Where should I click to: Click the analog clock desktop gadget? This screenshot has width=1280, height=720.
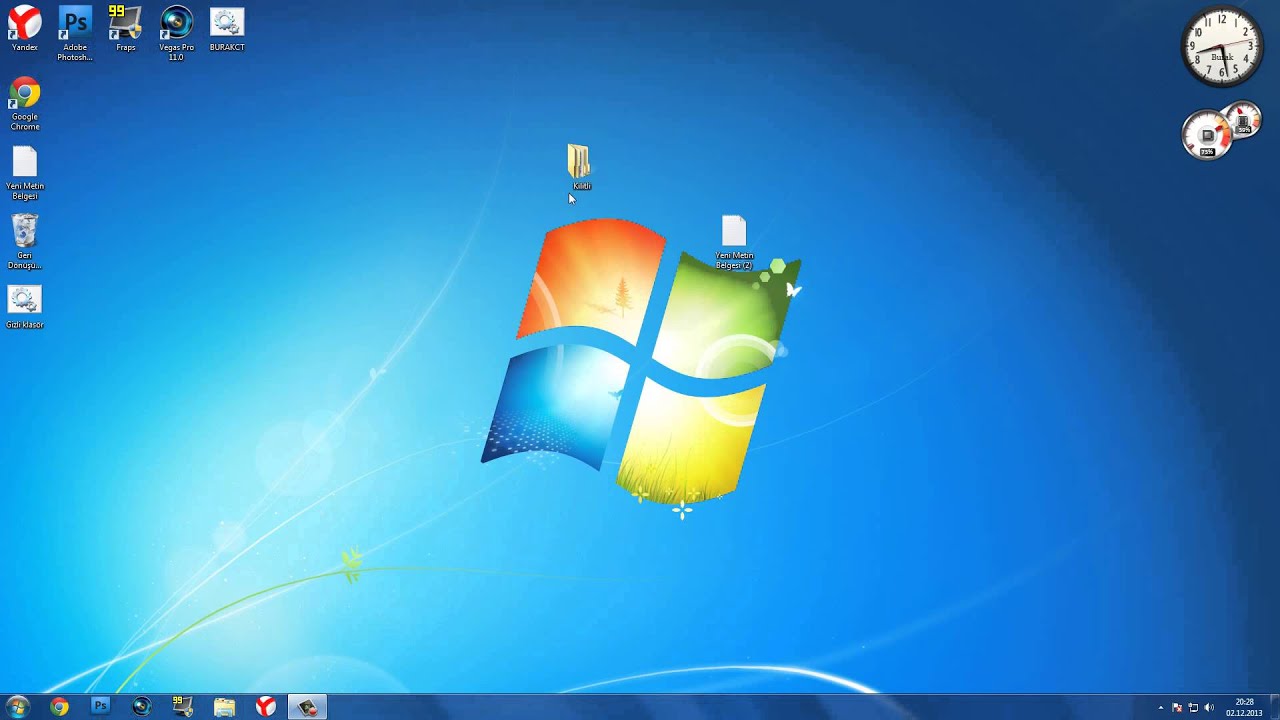(x=1222, y=48)
